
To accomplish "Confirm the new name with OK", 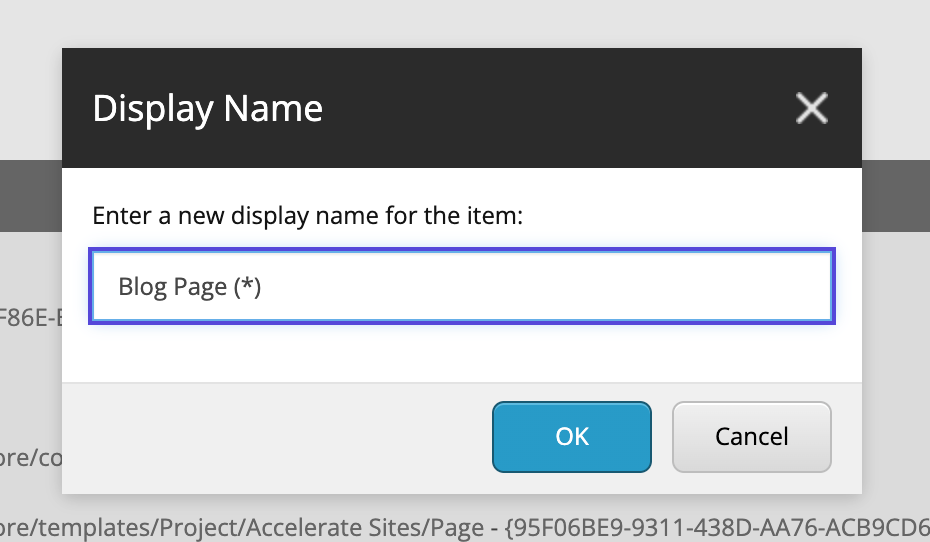I will click(x=572, y=437).
